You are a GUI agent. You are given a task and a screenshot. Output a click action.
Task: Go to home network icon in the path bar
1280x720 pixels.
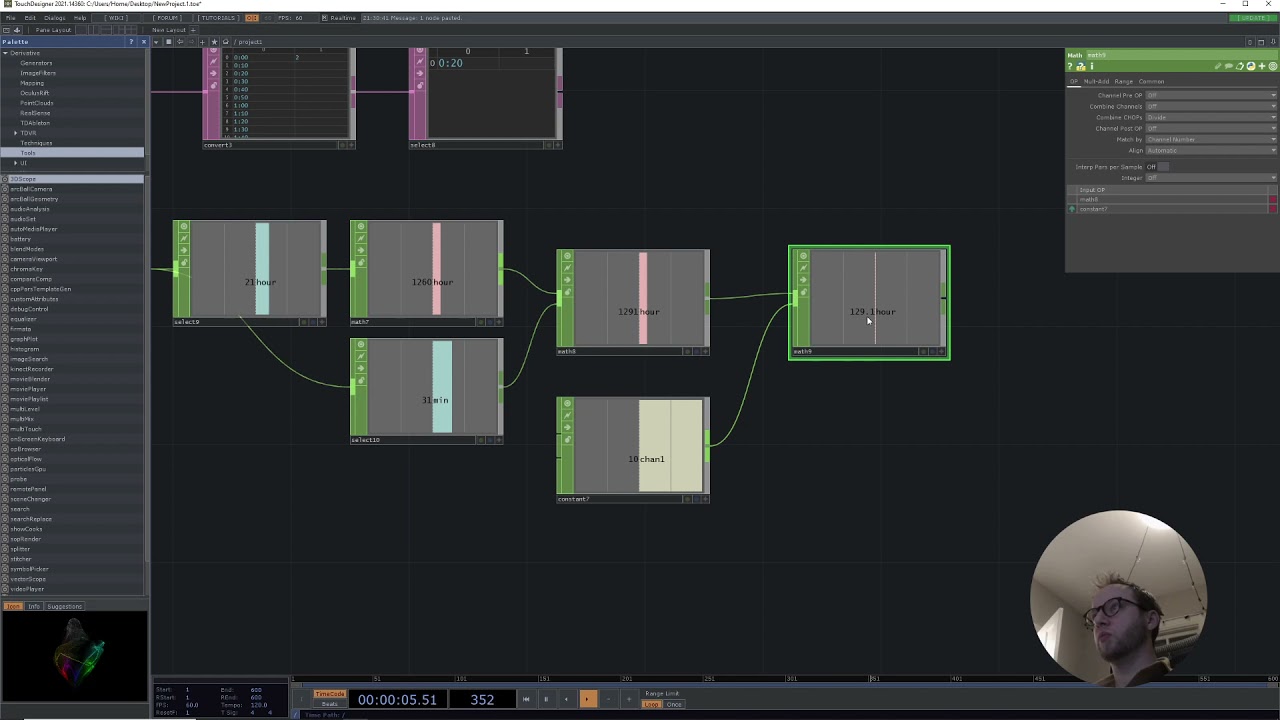(225, 42)
